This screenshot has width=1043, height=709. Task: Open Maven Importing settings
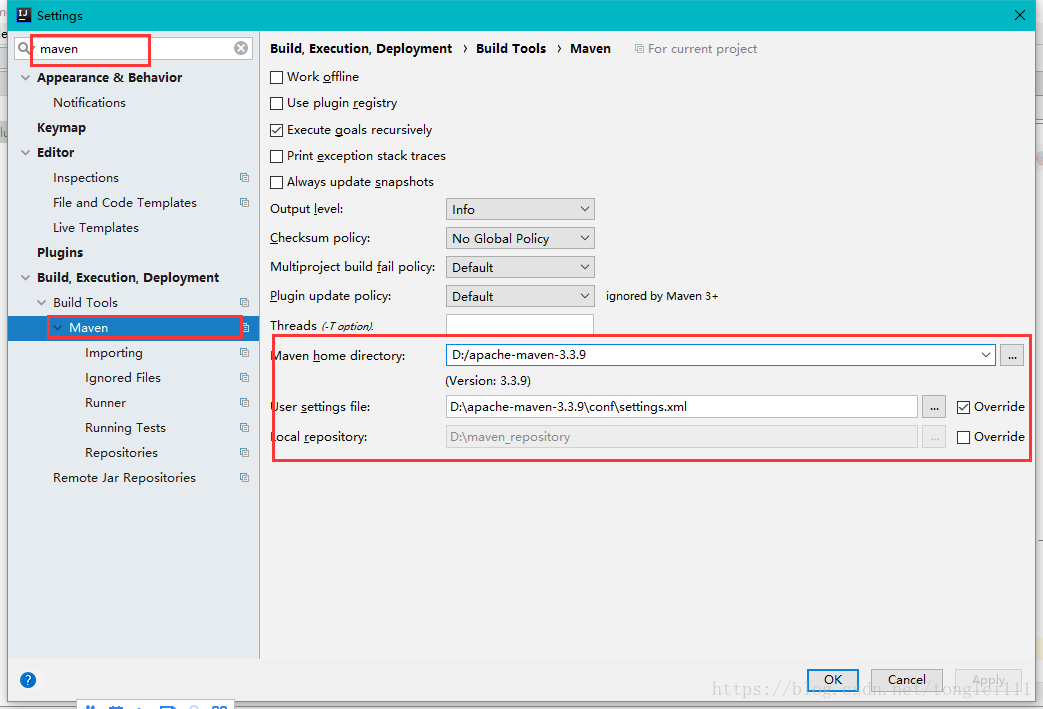114,353
